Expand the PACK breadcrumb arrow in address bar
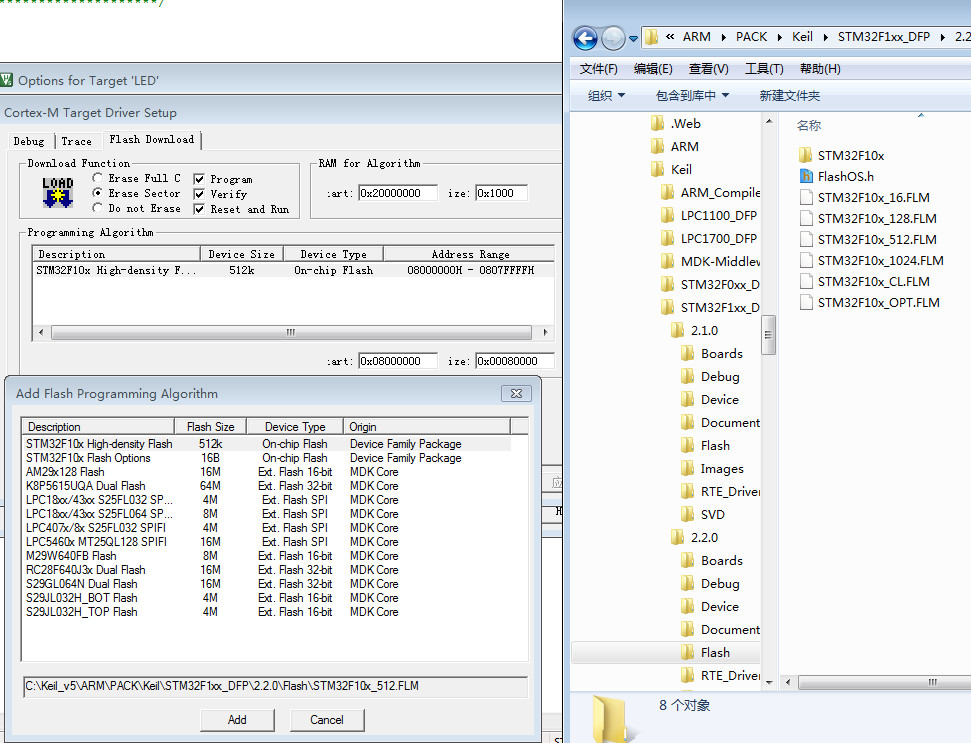The height and width of the screenshot is (743, 971). pyautogui.click(x=779, y=37)
